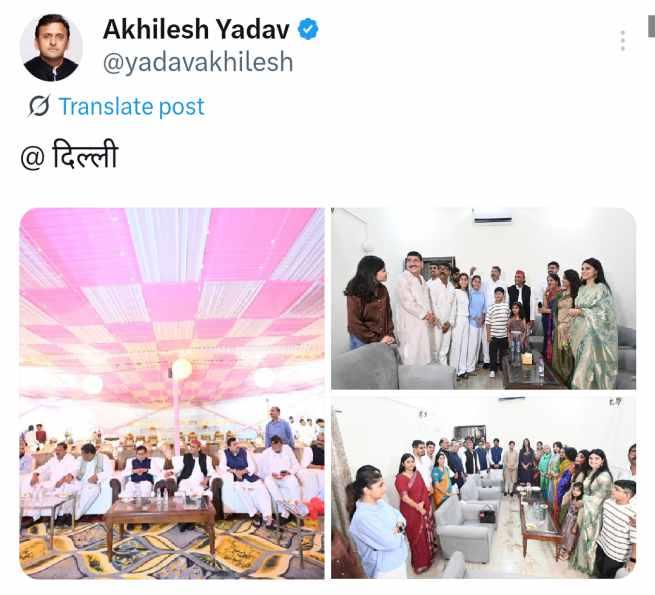The width and height of the screenshot is (655, 595).
Task: Click the grey armchair in top-right photo
Action: (x=366, y=367)
